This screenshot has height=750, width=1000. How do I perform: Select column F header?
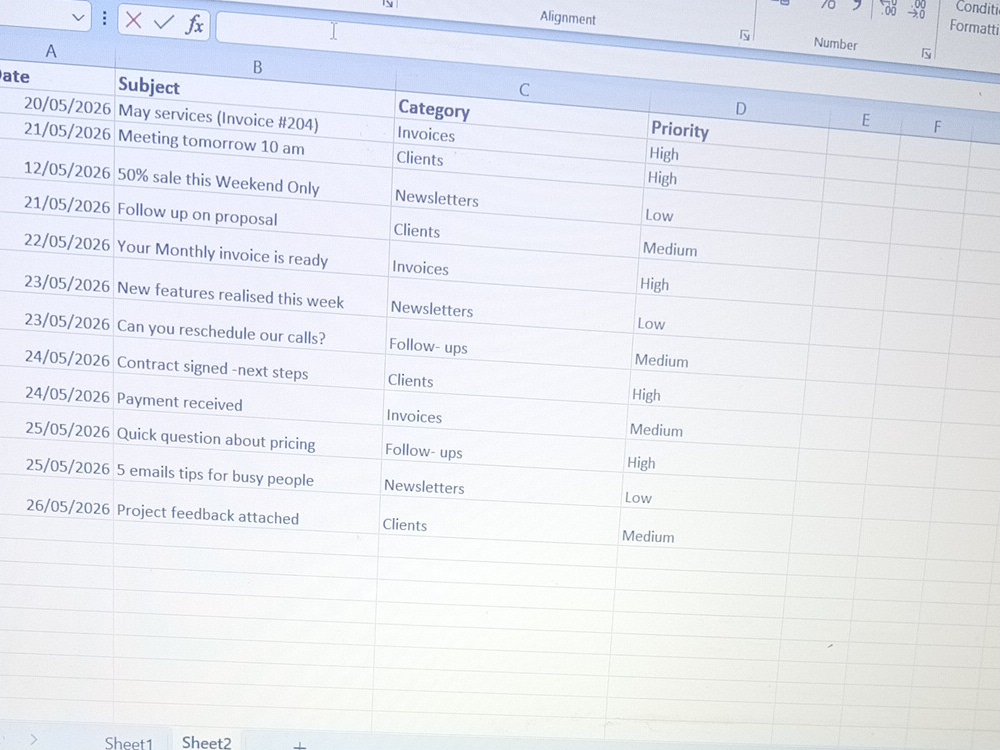coord(937,127)
